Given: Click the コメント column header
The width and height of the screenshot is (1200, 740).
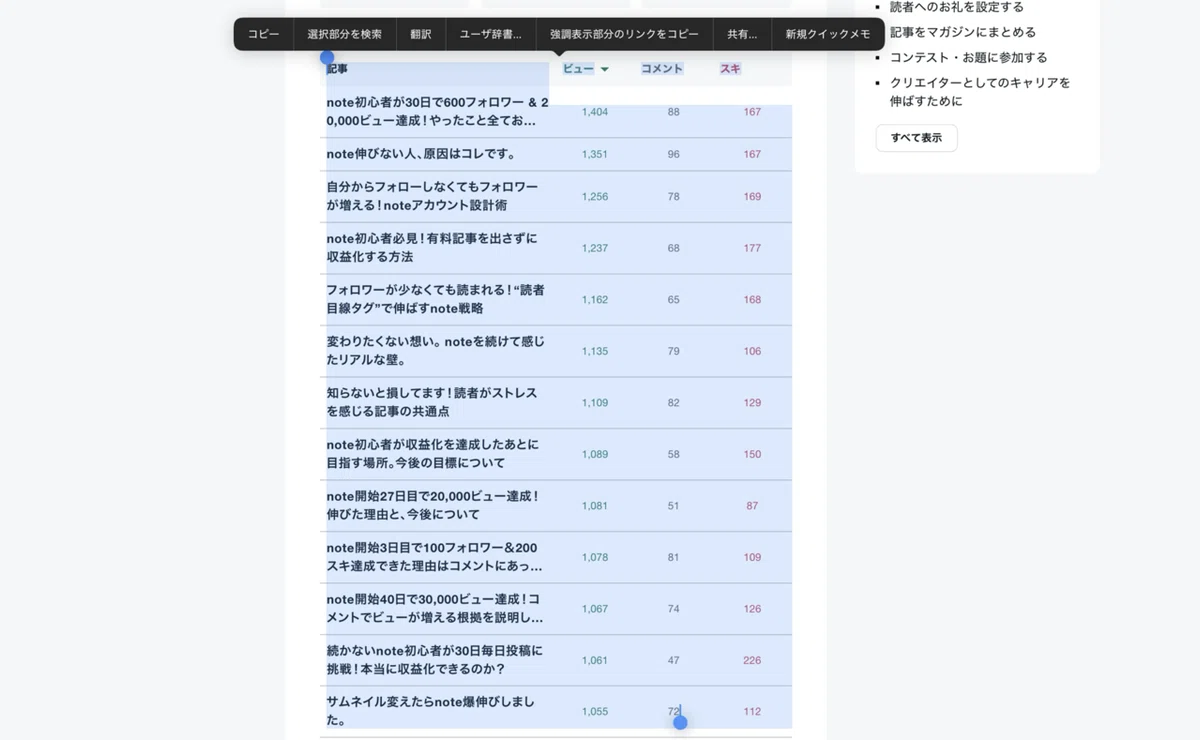Looking at the screenshot, I should click(x=662, y=69).
